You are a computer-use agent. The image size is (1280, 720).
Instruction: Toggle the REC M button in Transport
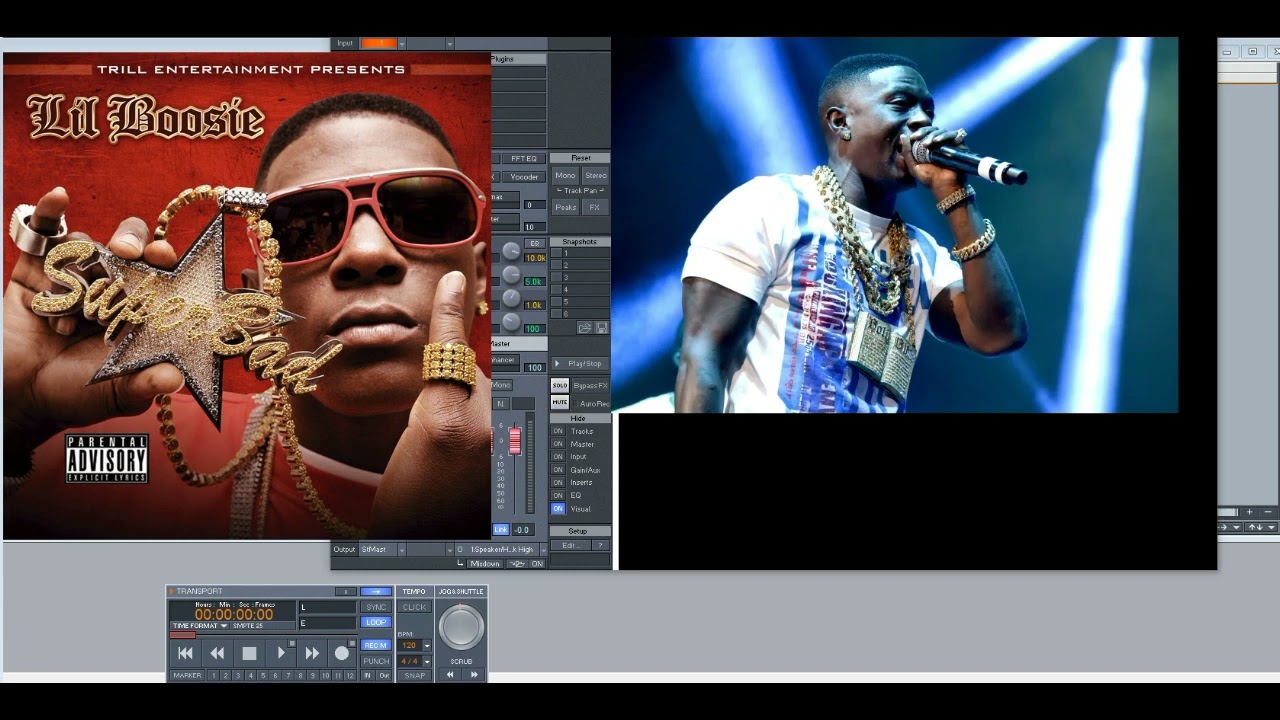pos(376,646)
